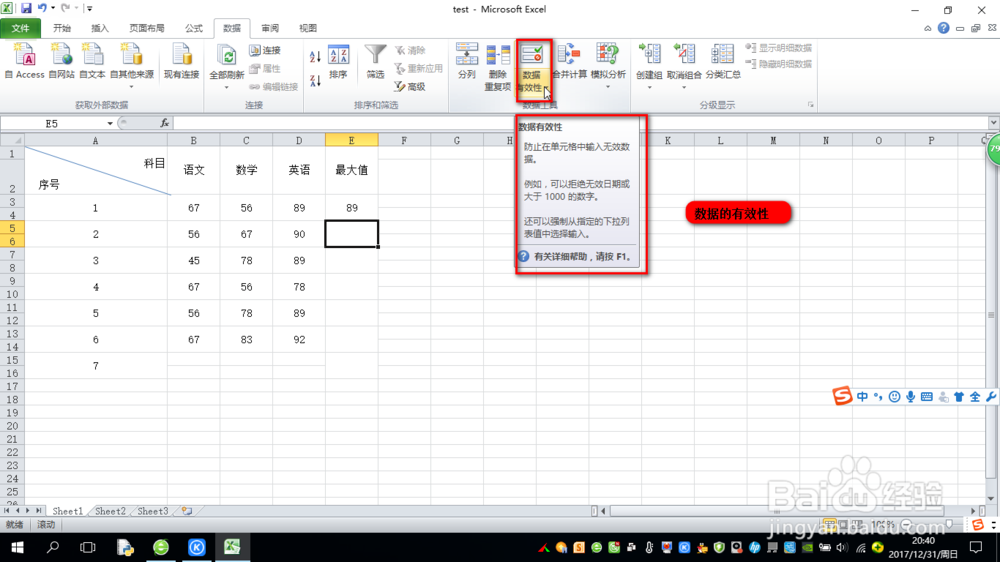Select cell containing 数学
The height and width of the screenshot is (562, 1000).
coord(246,170)
